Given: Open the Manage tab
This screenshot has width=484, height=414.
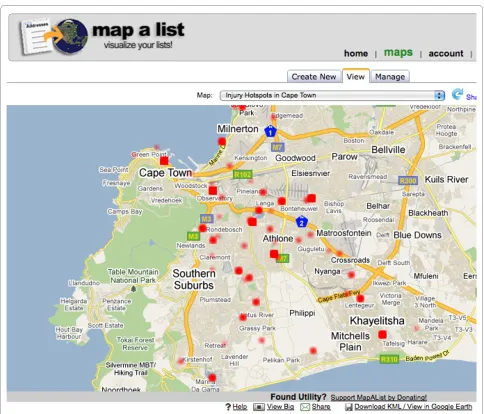Looking at the screenshot, I should pyautogui.click(x=390, y=77).
